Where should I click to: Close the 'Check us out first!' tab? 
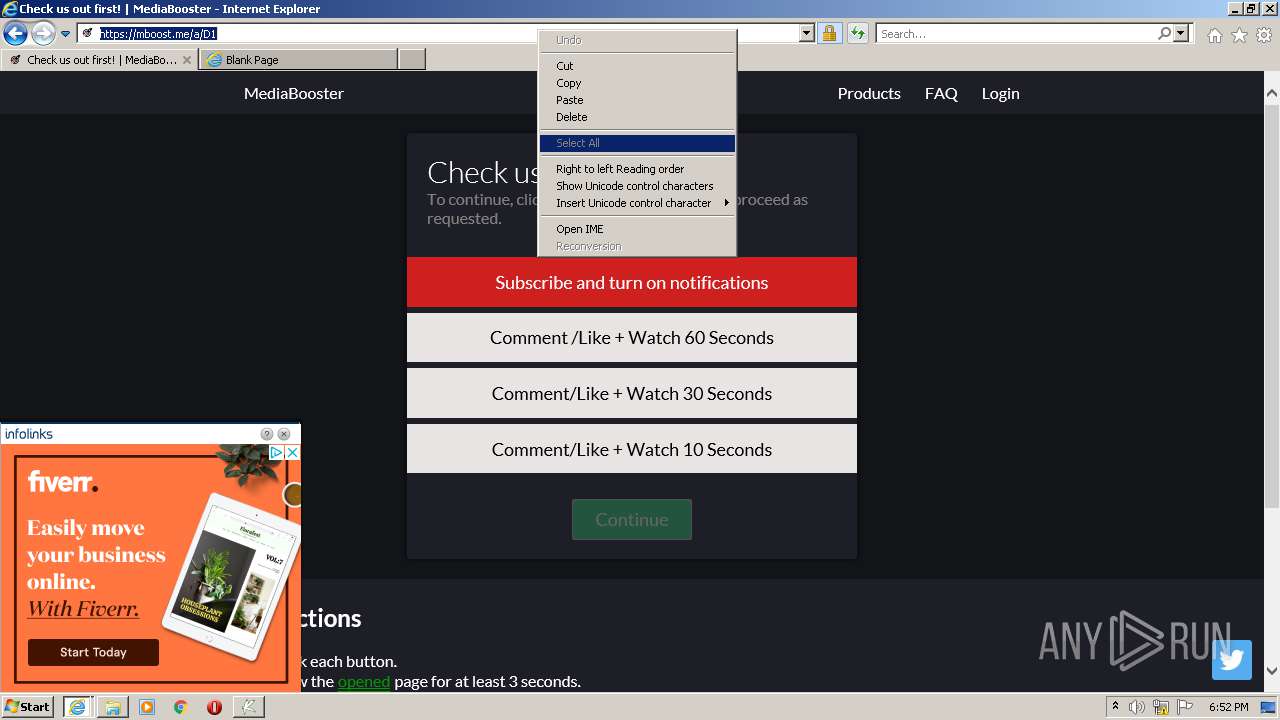[x=187, y=60]
